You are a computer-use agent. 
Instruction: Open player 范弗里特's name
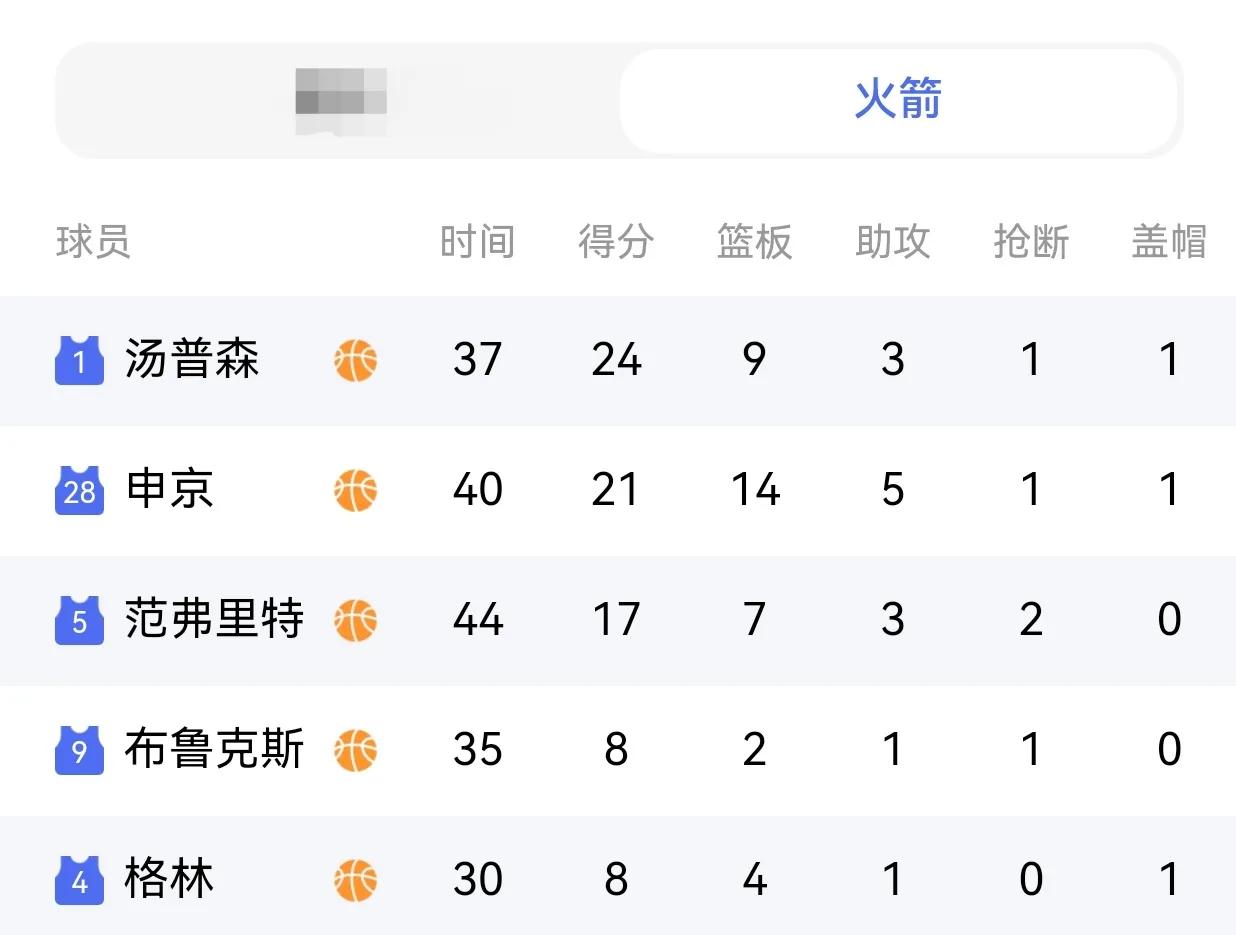click(x=214, y=620)
